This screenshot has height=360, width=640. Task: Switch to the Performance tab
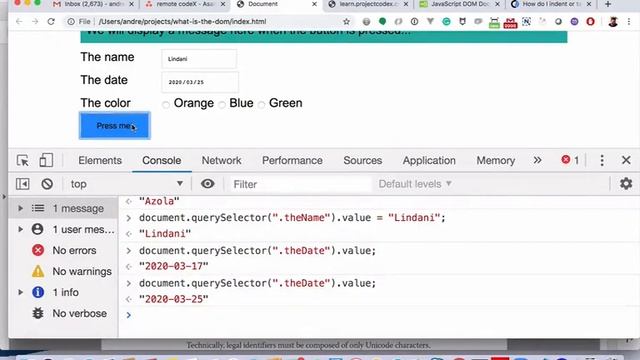pos(292,160)
